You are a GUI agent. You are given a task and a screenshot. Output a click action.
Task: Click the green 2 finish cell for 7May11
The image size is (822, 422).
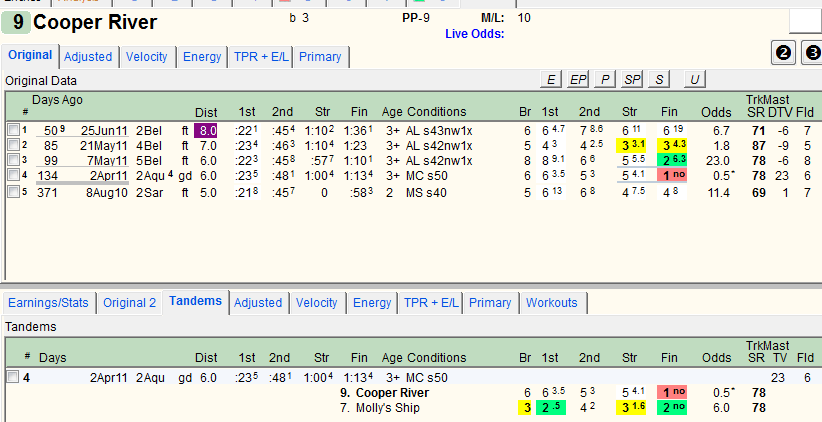(x=672, y=160)
